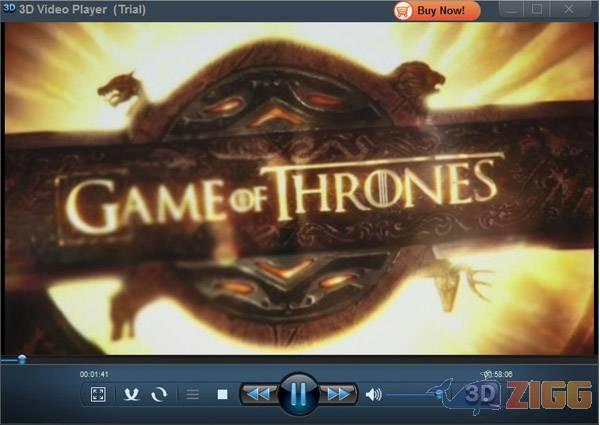Mute the speaker volume icon
The width and height of the screenshot is (600, 425).
click(x=374, y=394)
